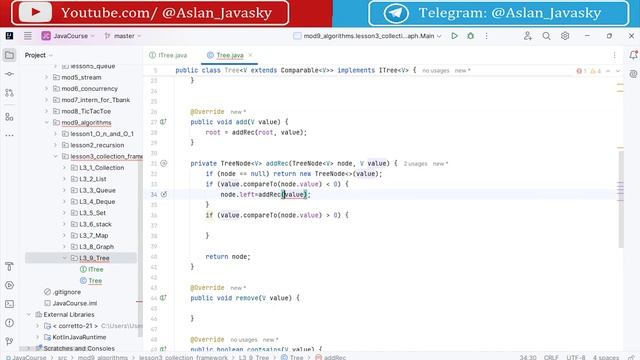The width and height of the screenshot is (640, 360).
Task: Select the L3_7_Map package
Action: pos(93,236)
